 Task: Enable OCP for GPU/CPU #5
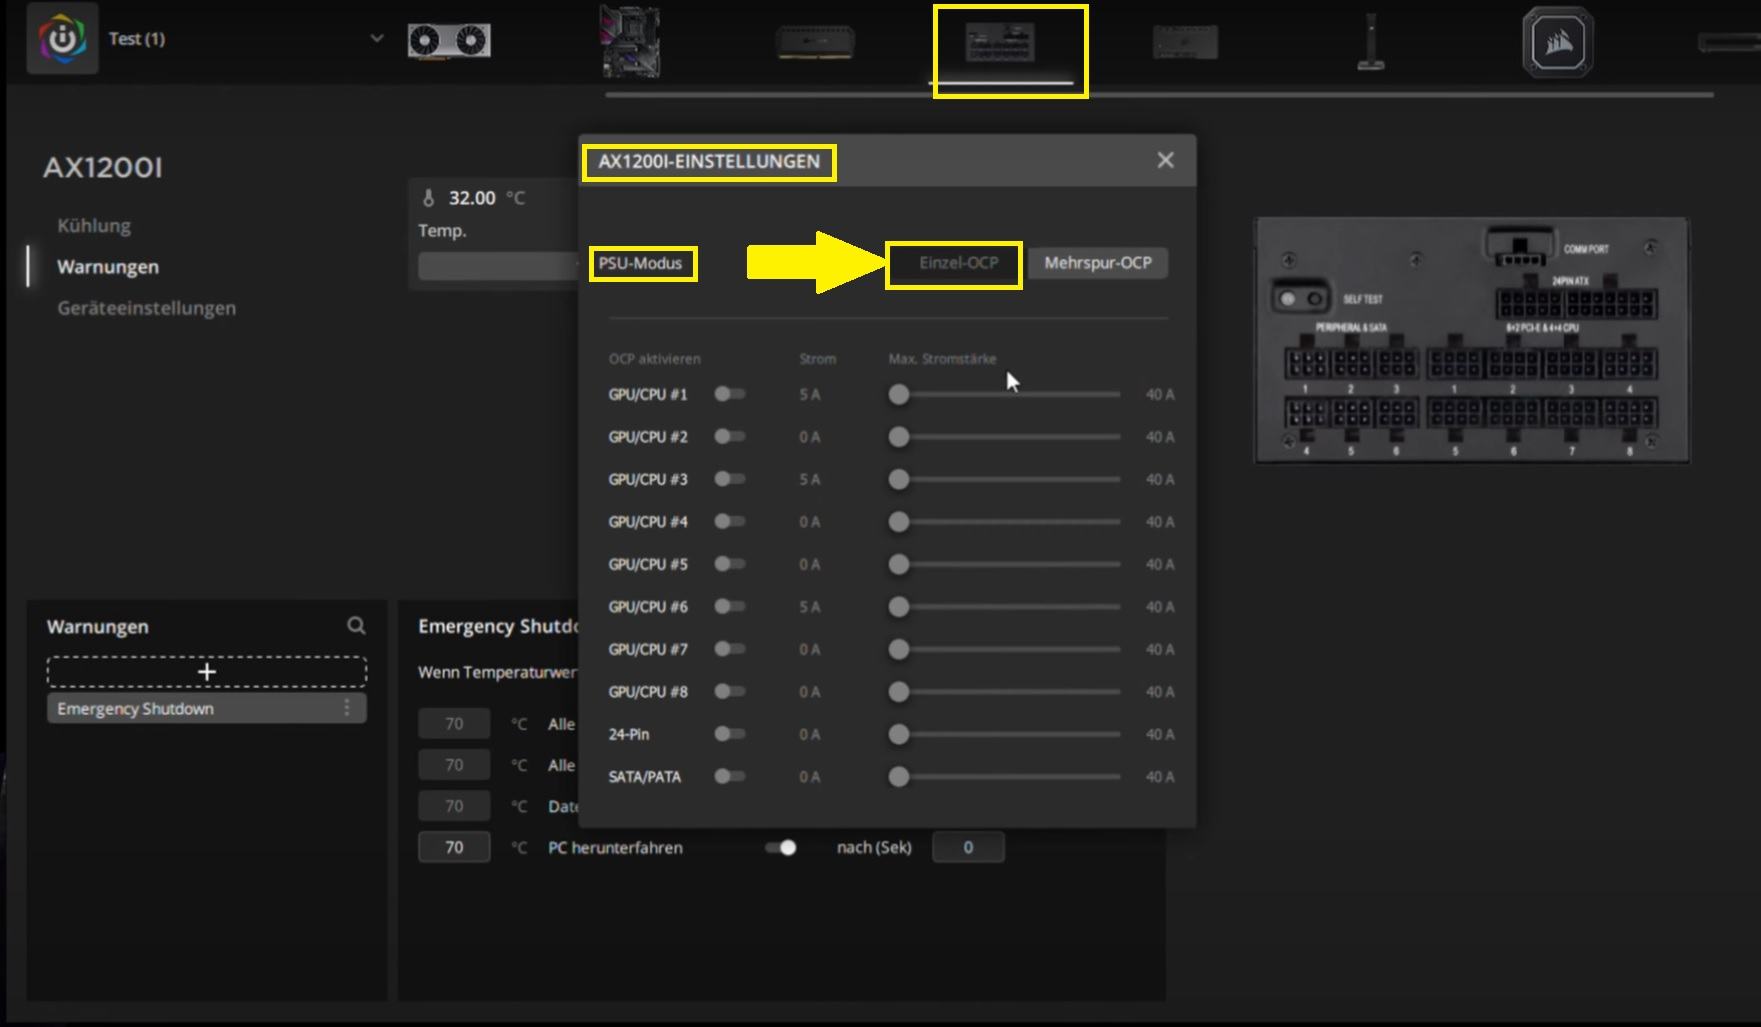click(x=730, y=564)
